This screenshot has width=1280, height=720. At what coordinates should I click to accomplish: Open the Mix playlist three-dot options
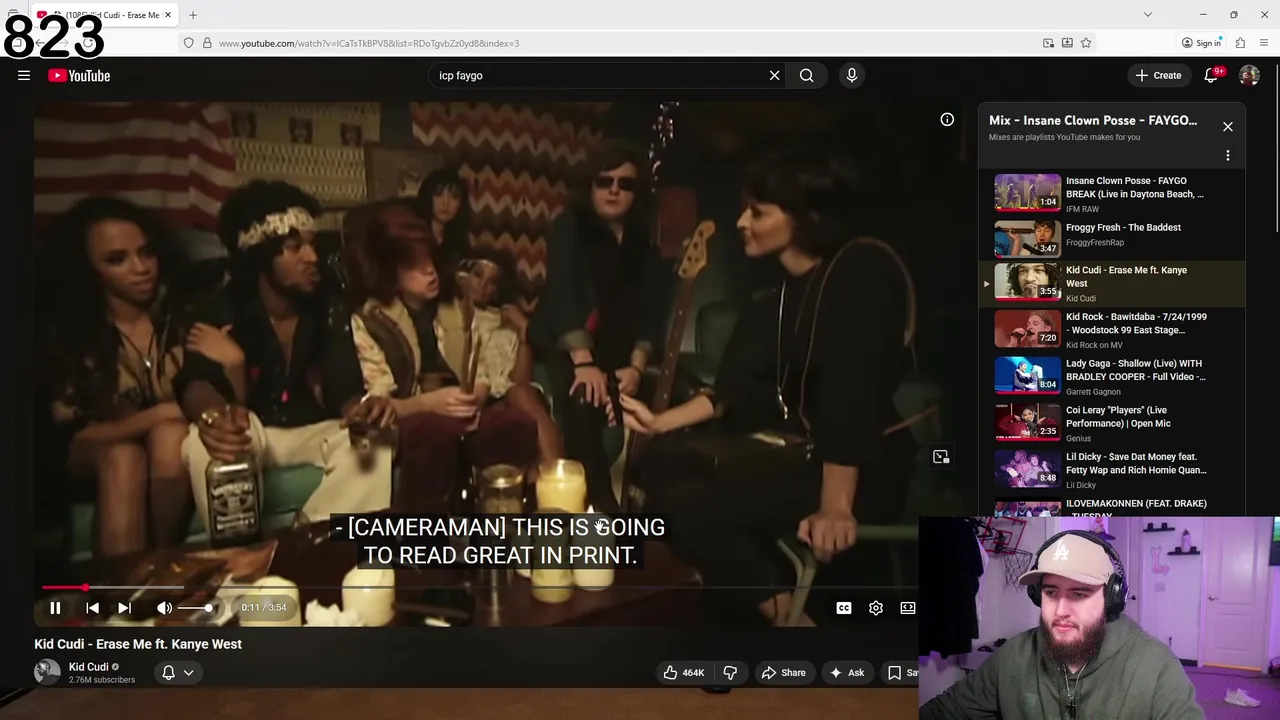click(1228, 155)
